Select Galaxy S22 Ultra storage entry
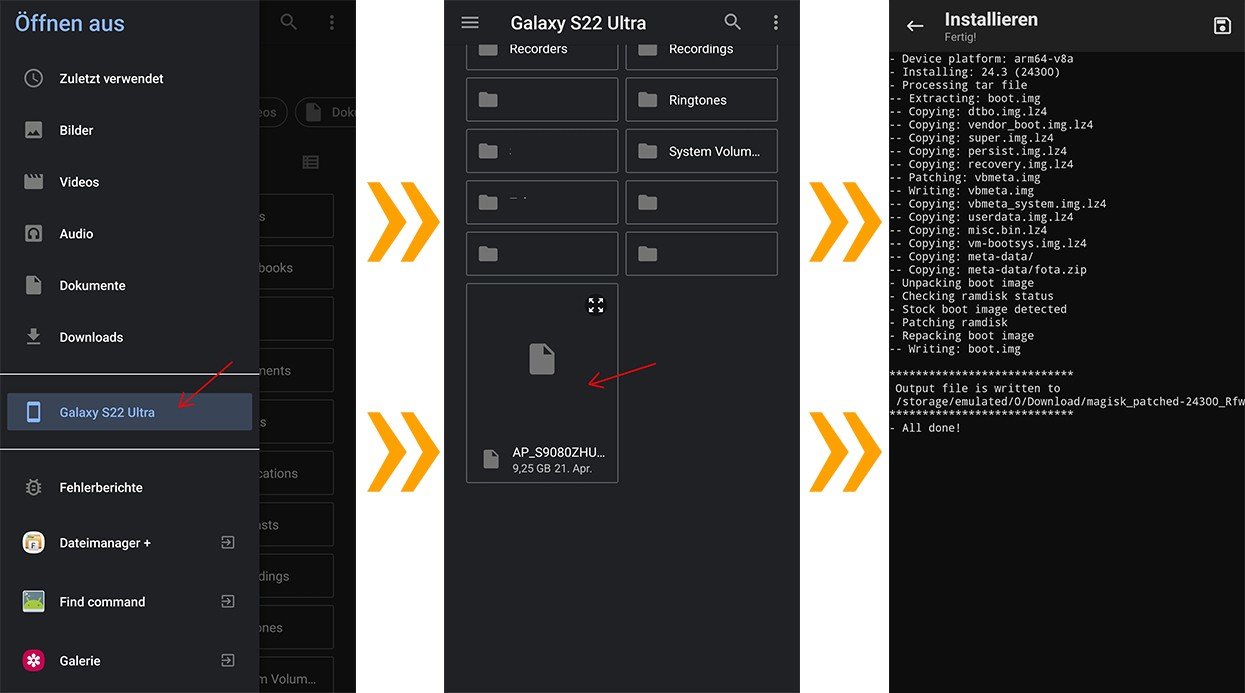1245x693 pixels. pos(129,412)
